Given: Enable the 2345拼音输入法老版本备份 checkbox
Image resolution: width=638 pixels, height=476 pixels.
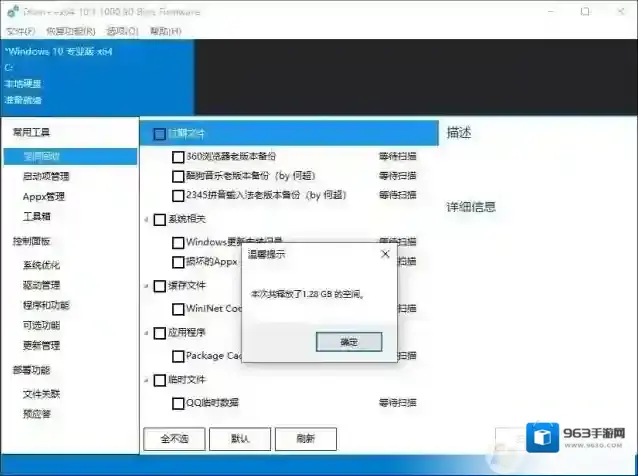Looking at the screenshot, I should [178, 196].
